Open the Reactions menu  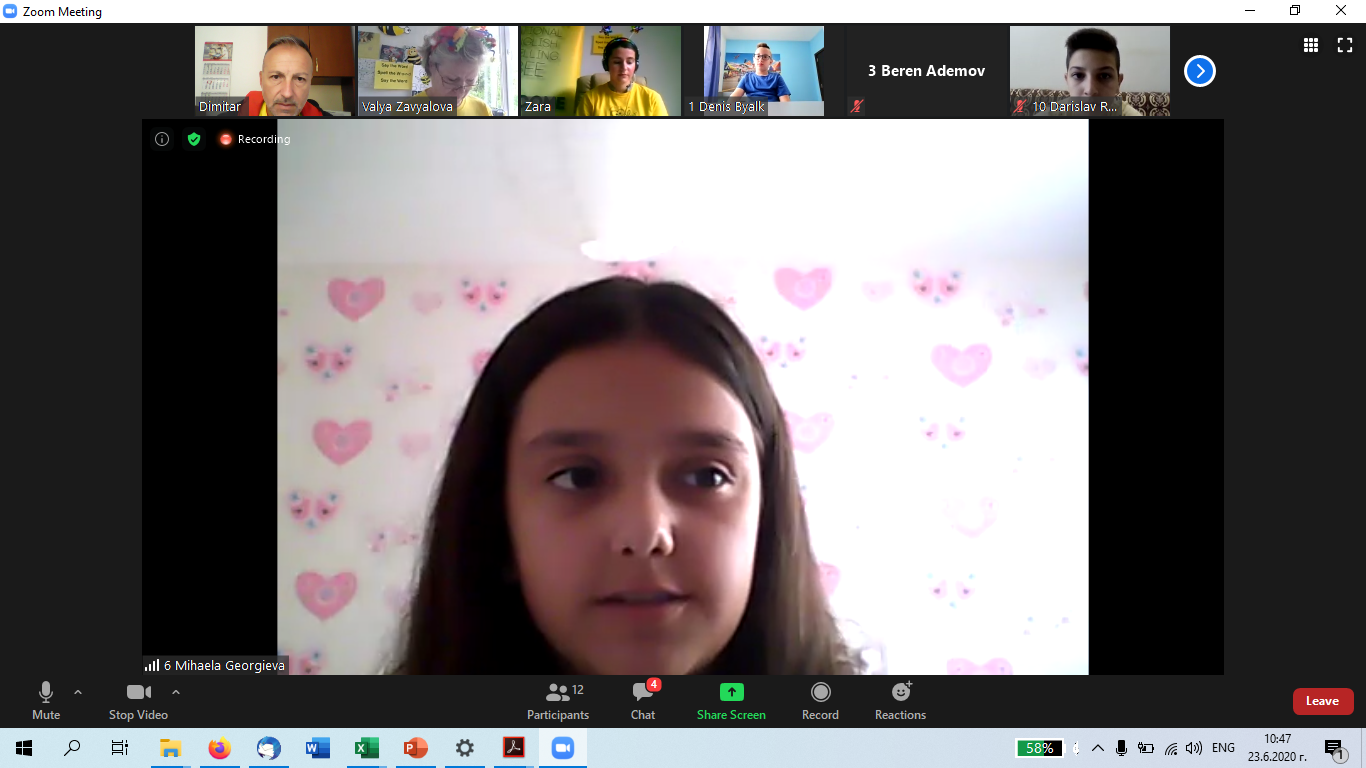pos(900,701)
